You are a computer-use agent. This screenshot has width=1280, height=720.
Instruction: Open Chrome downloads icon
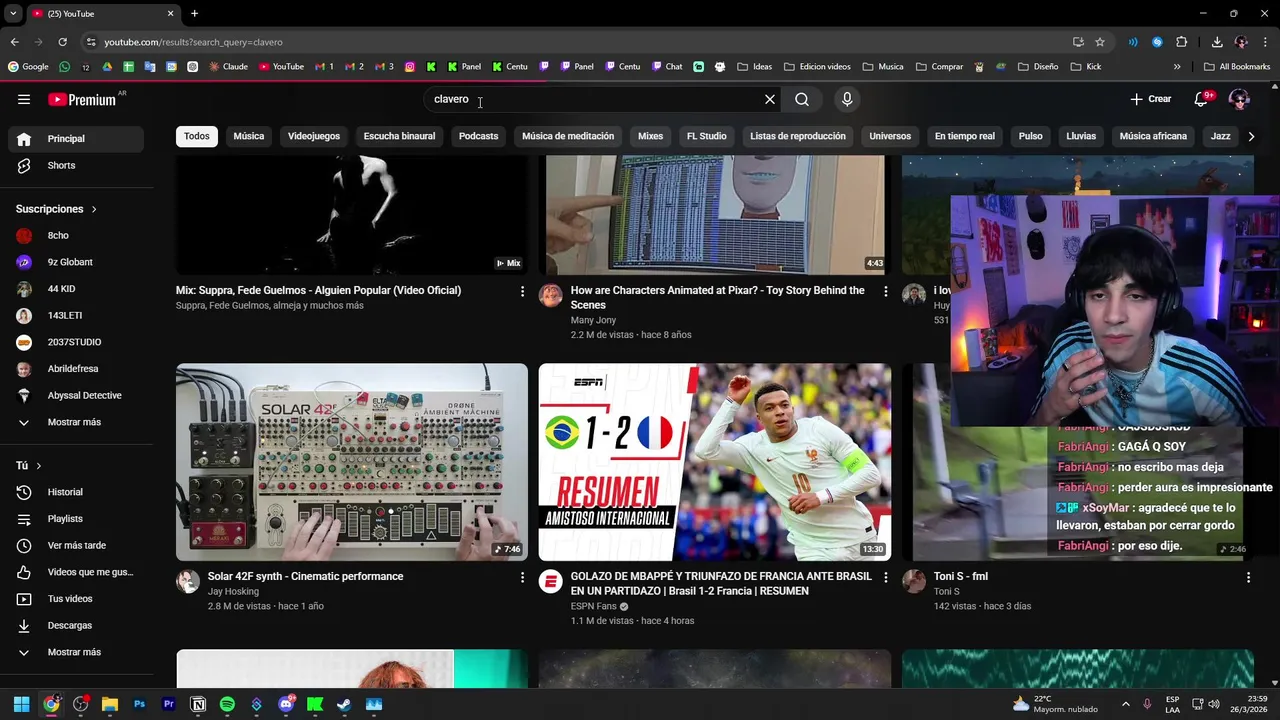pos(1217,42)
